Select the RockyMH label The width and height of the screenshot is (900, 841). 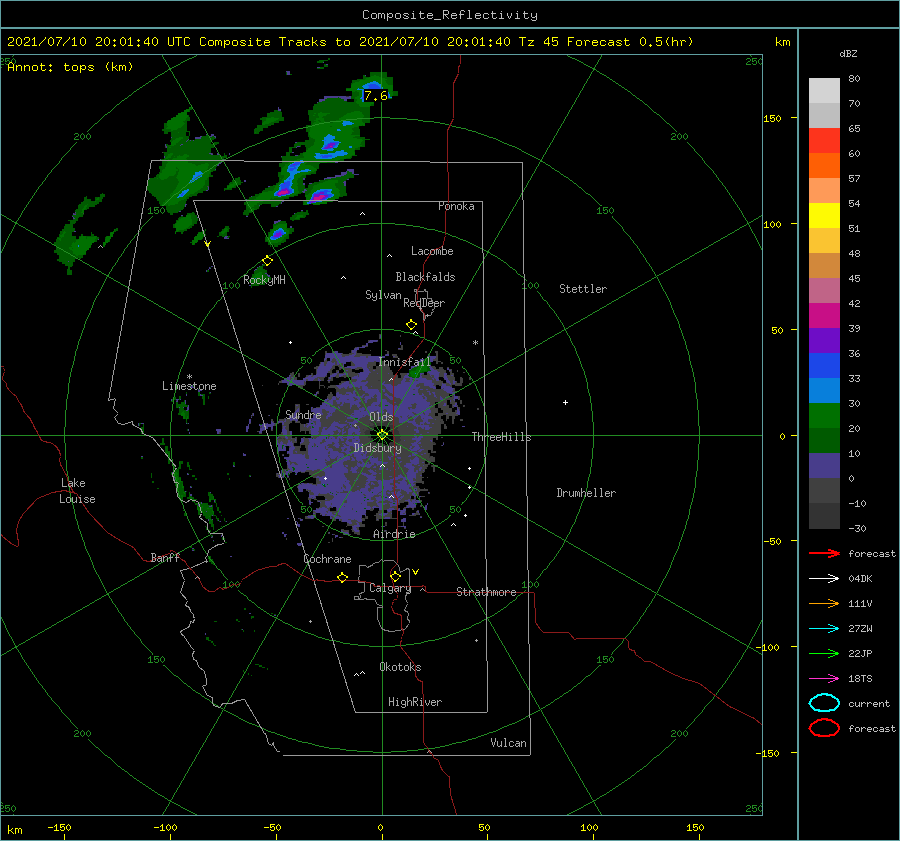pos(264,280)
